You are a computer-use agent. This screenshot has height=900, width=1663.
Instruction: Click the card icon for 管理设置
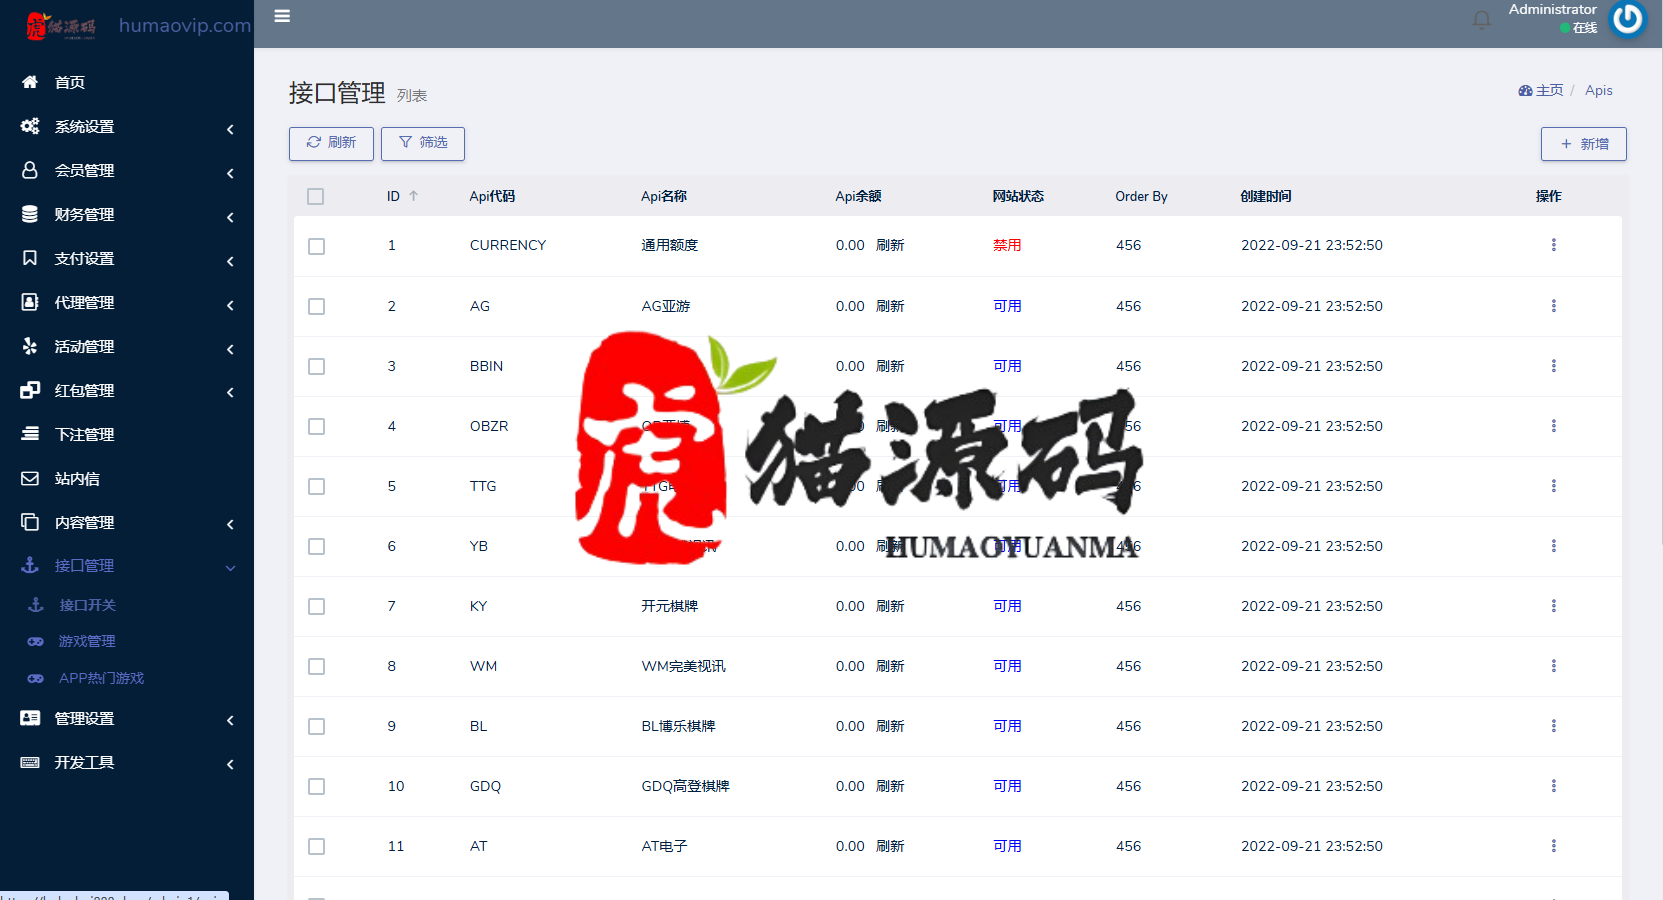coord(30,718)
